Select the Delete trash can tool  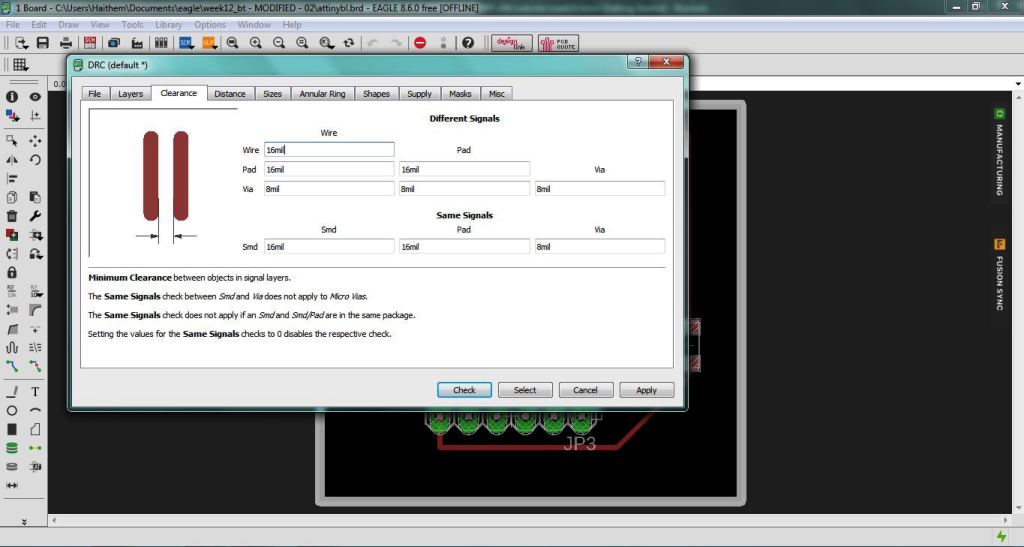pos(12,216)
